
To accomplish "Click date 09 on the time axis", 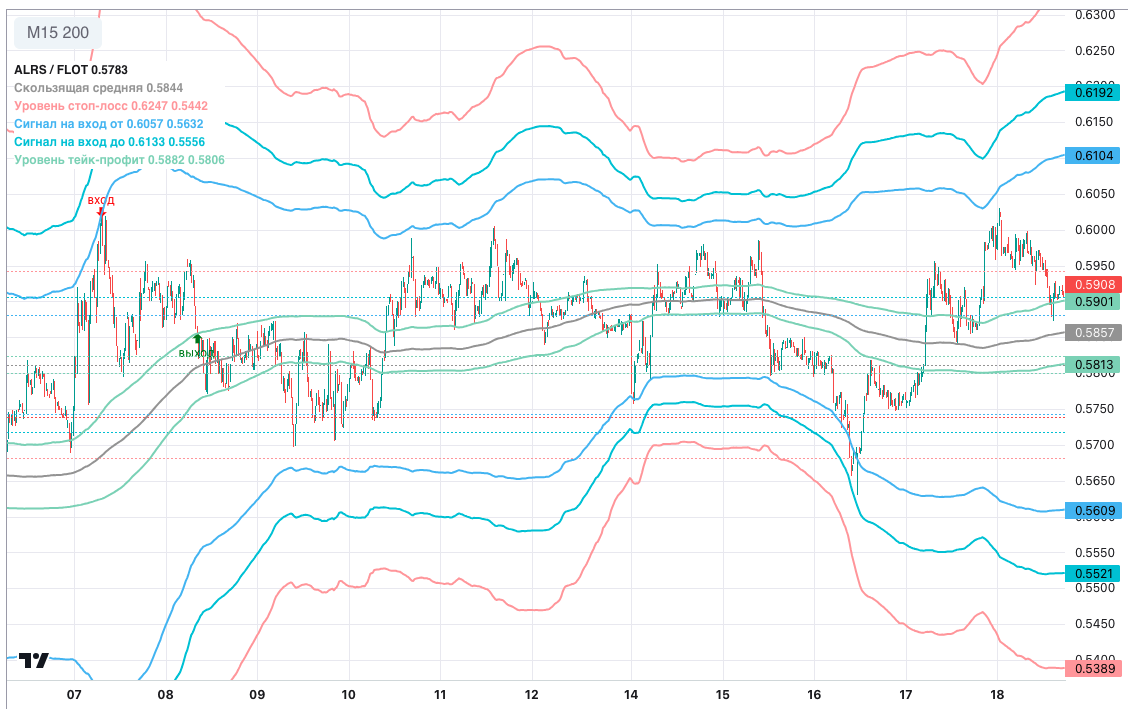I will pos(257,695).
